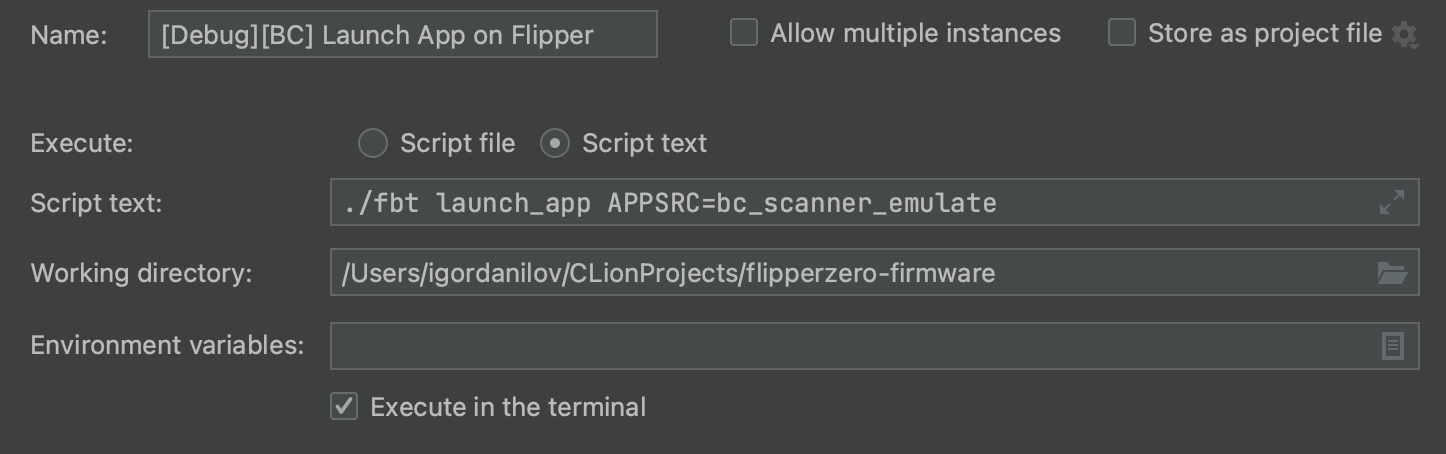
Task: Click the "Environment variables:" label
Action: [167, 346]
